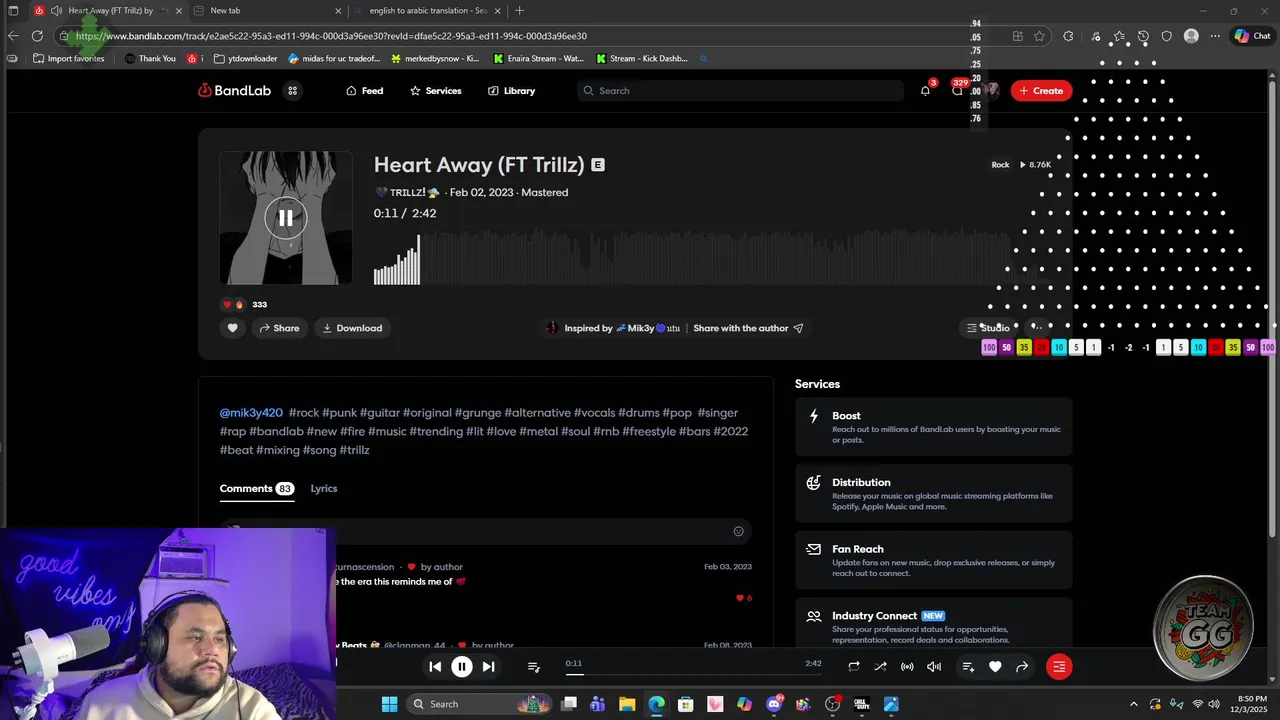Open the ytdownloader bookmark
Image resolution: width=1280 pixels, height=720 pixels.
246,58
